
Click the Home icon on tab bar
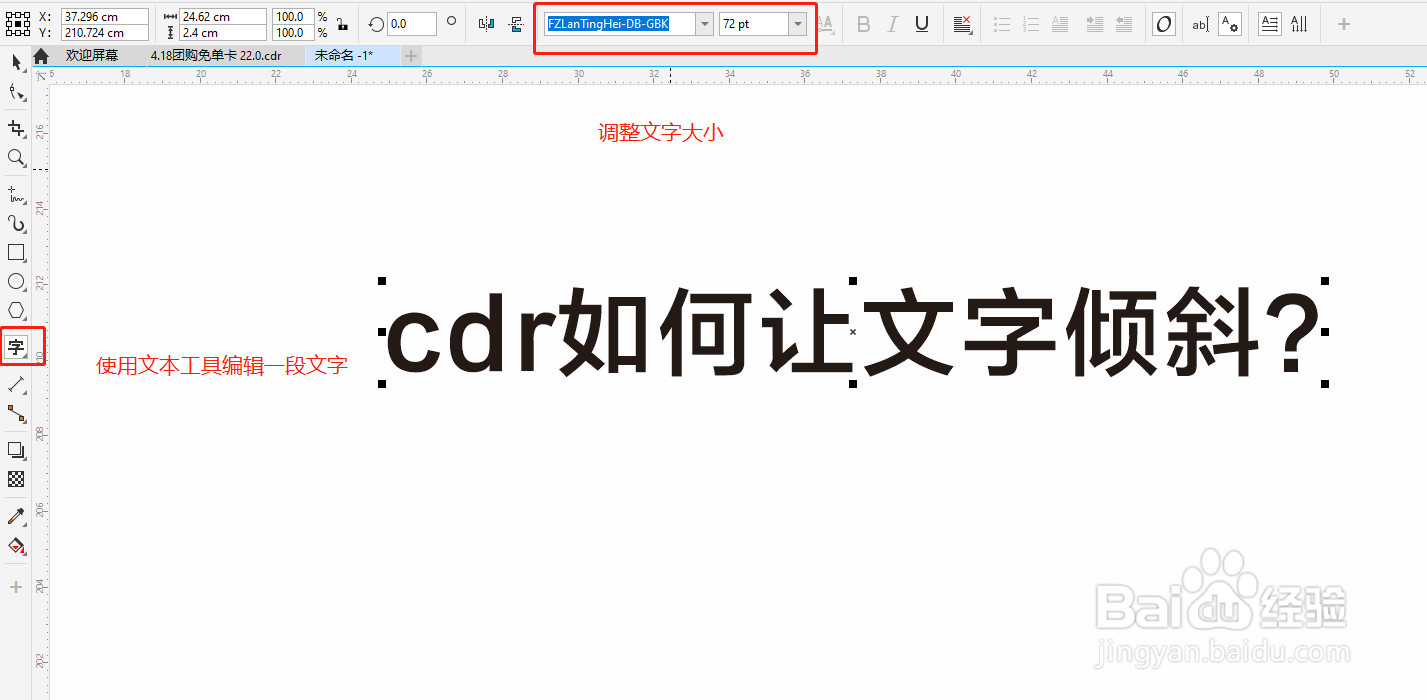pyautogui.click(x=41, y=56)
